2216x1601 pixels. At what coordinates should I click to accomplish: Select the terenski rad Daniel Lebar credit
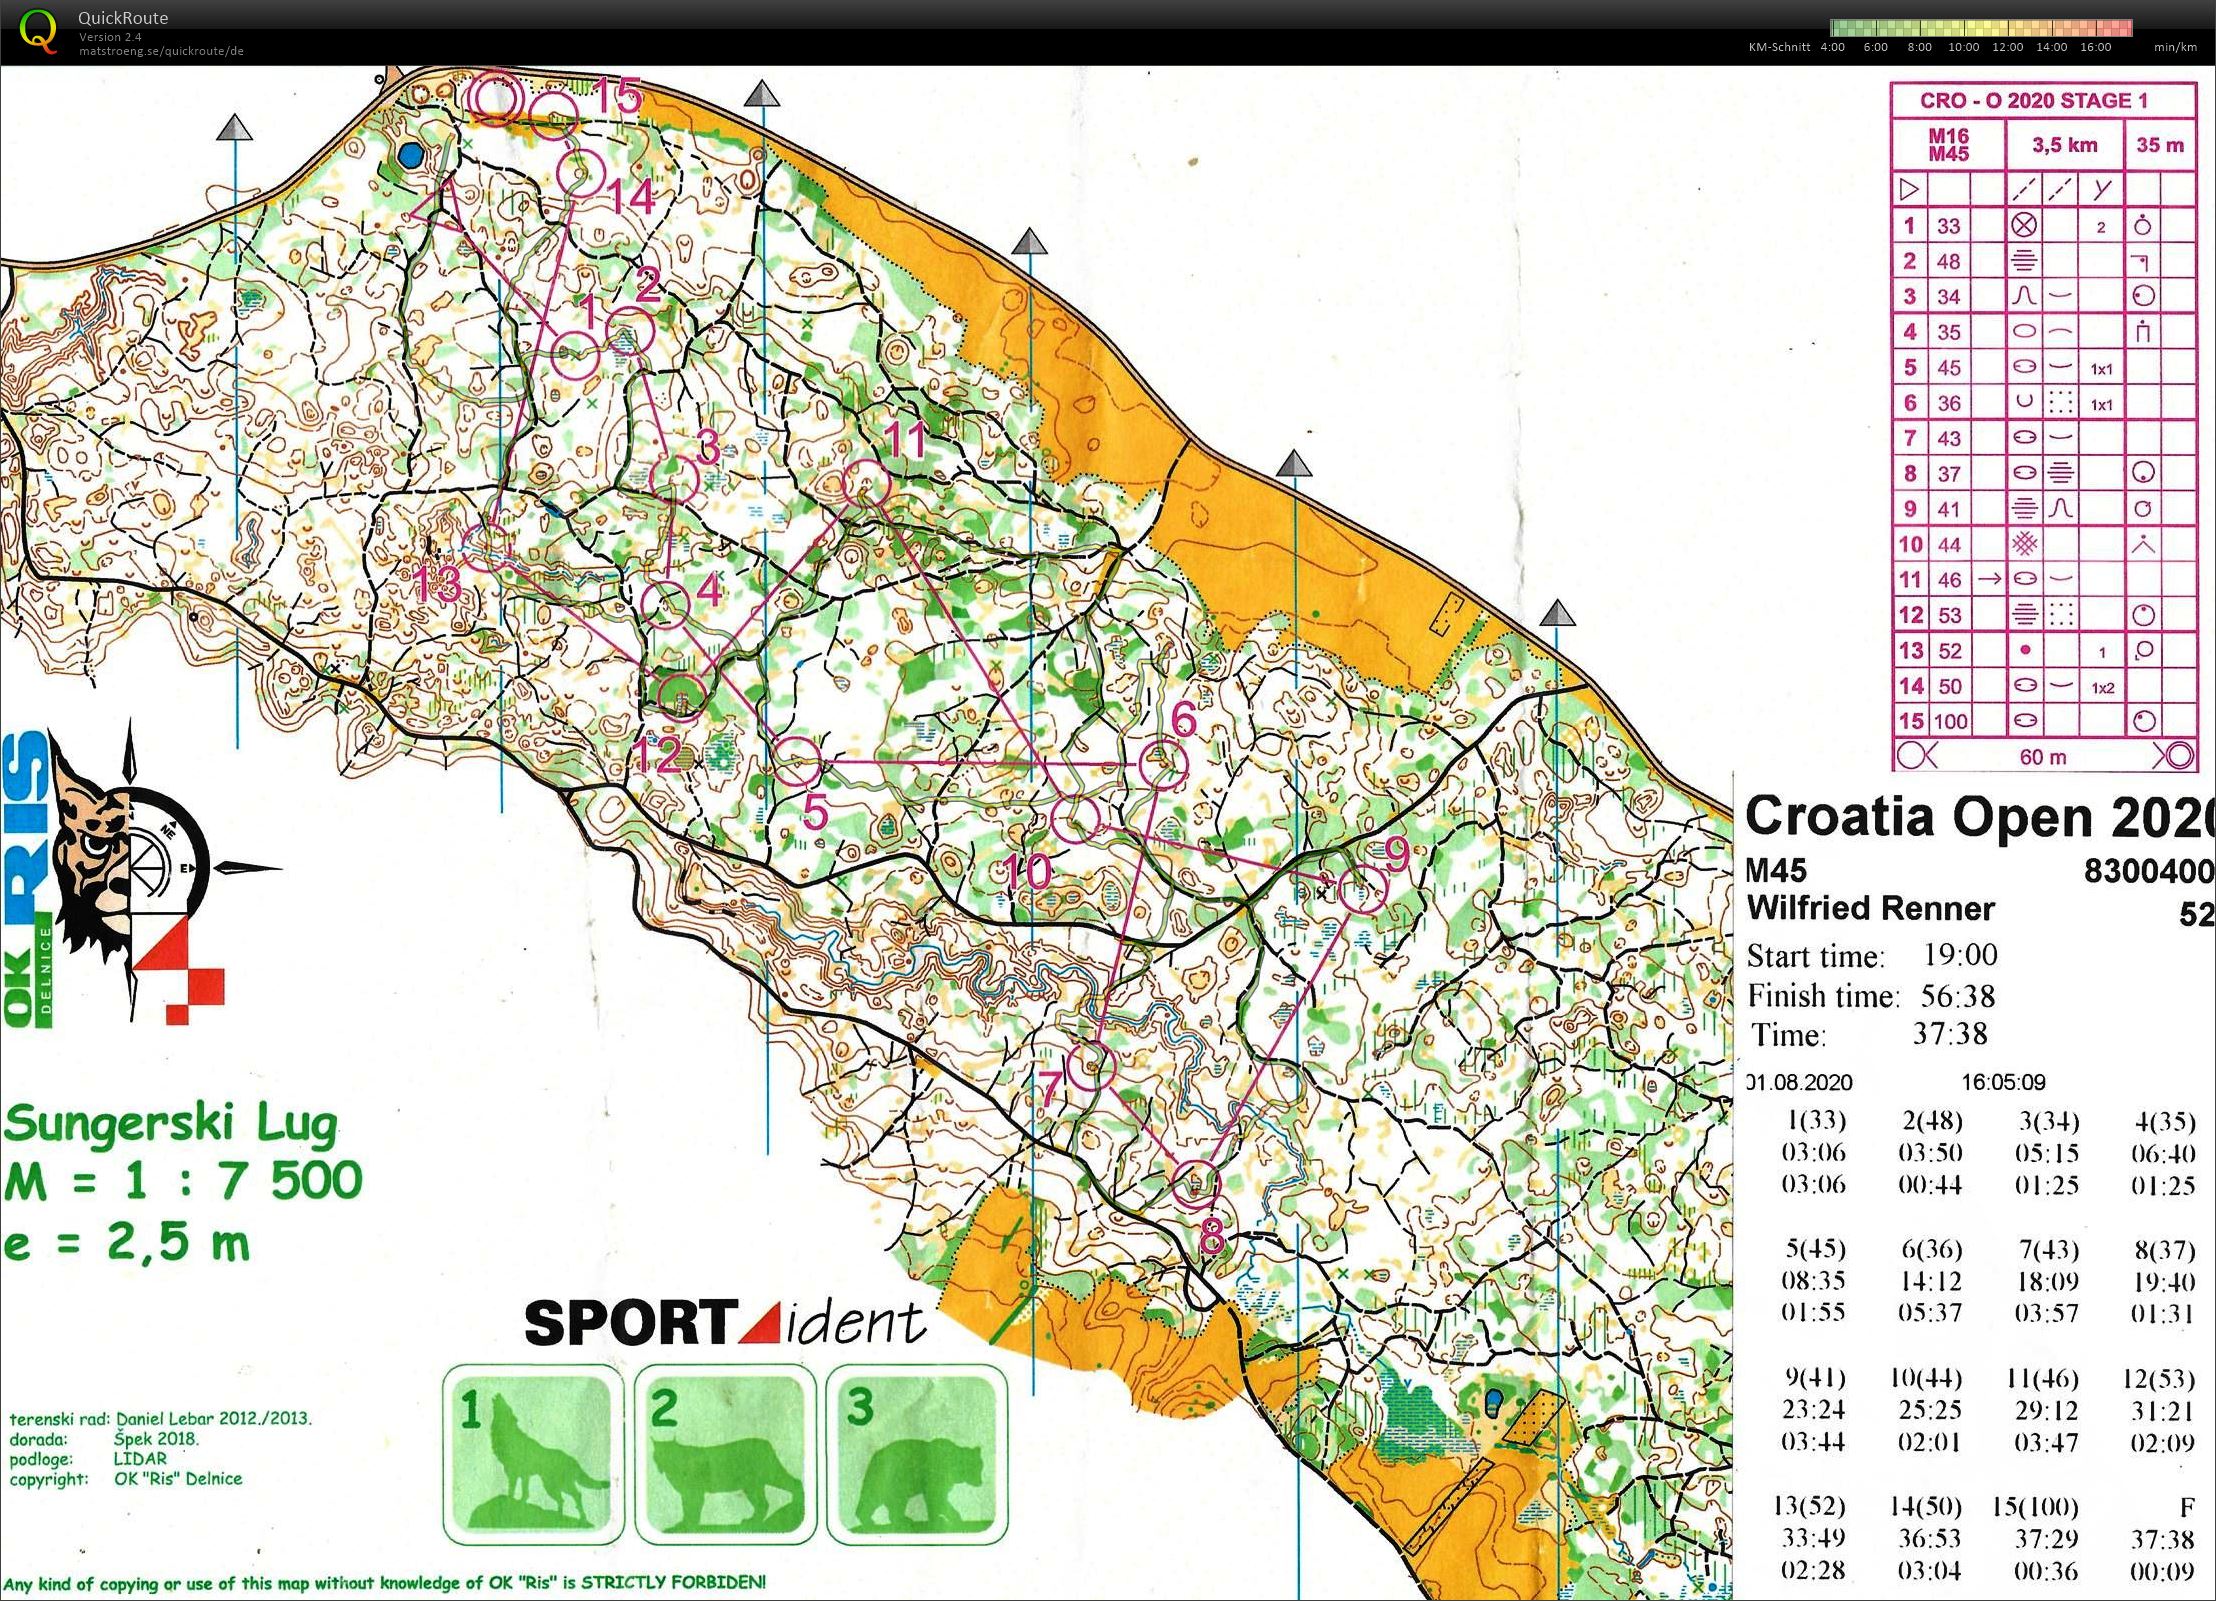tap(160, 1418)
